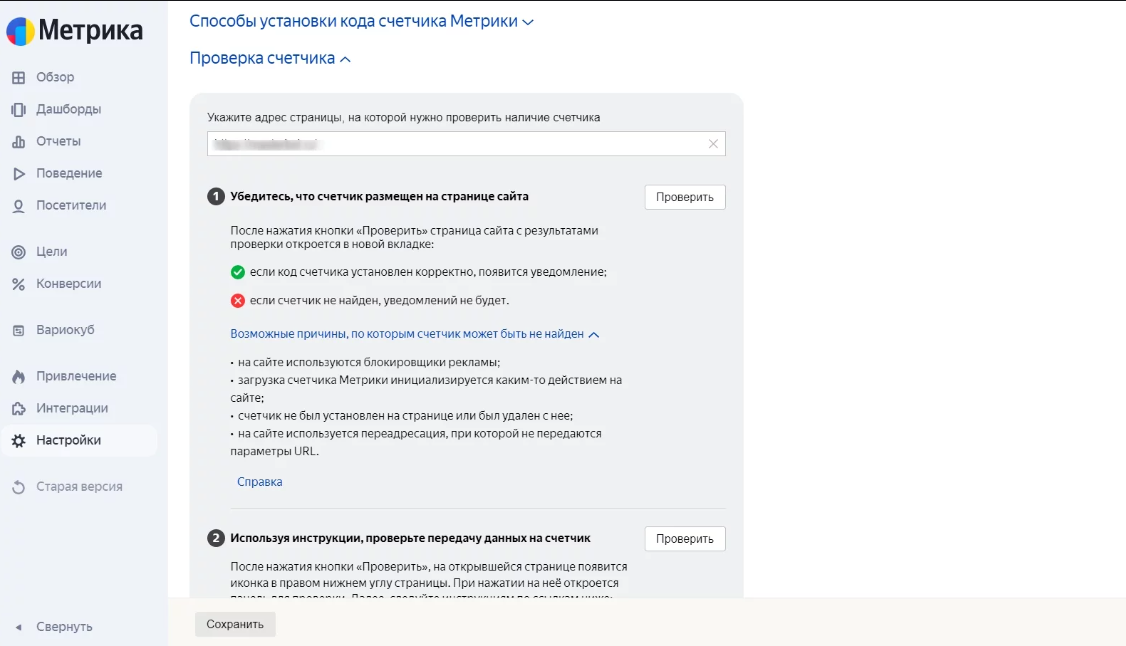Click the page address input field
This screenshot has width=1126, height=646.
click(x=455, y=144)
